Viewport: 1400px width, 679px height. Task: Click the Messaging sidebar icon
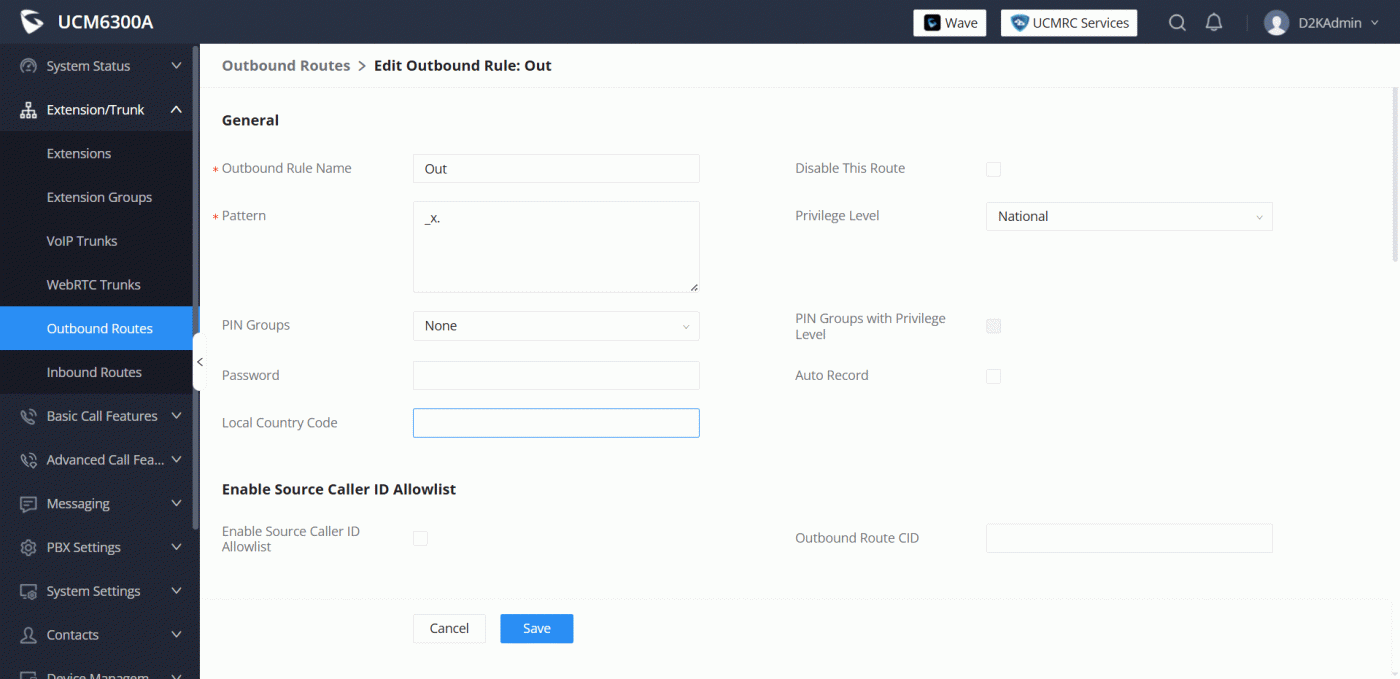28,504
